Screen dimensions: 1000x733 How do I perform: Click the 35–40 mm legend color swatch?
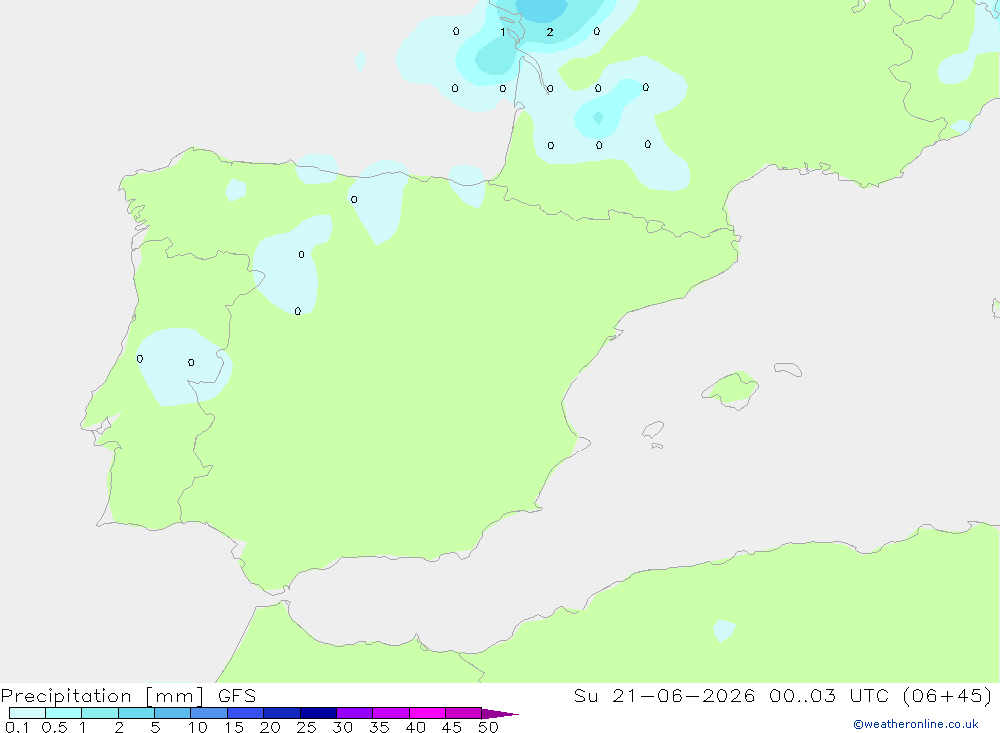[x=390, y=713]
